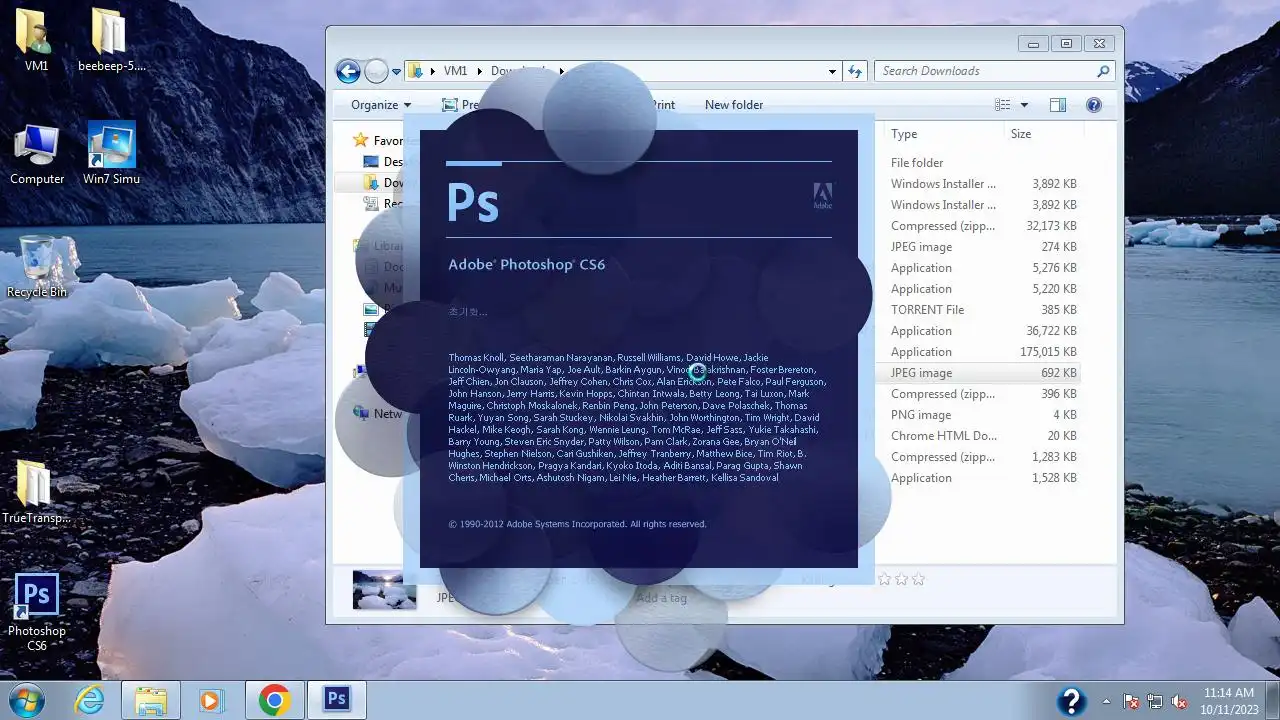
Task: Launch Windows Media Player from the taskbar
Action: 211,700
